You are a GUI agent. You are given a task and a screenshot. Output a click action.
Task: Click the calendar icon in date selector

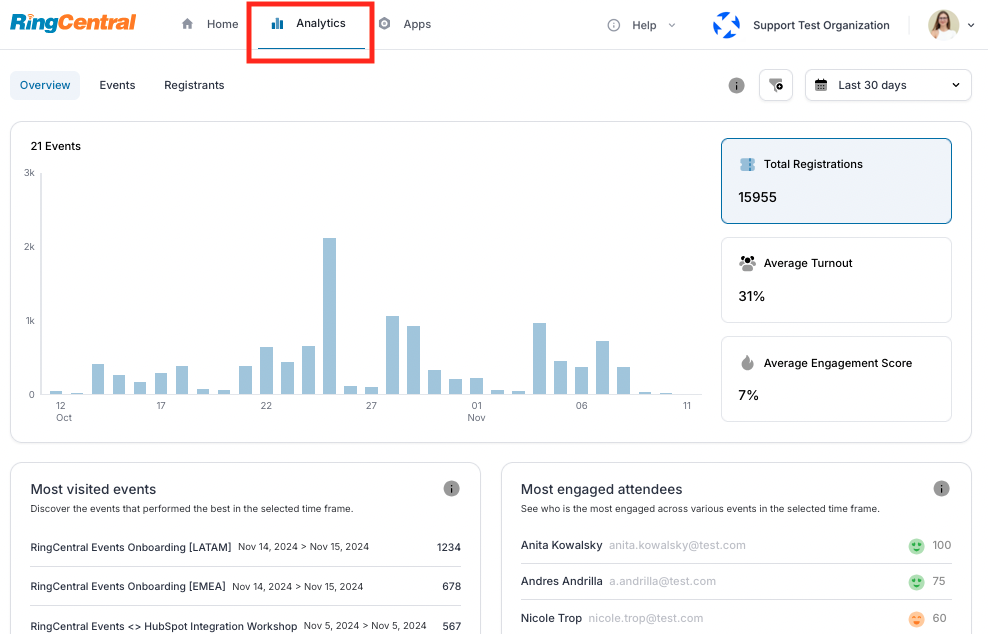(821, 85)
